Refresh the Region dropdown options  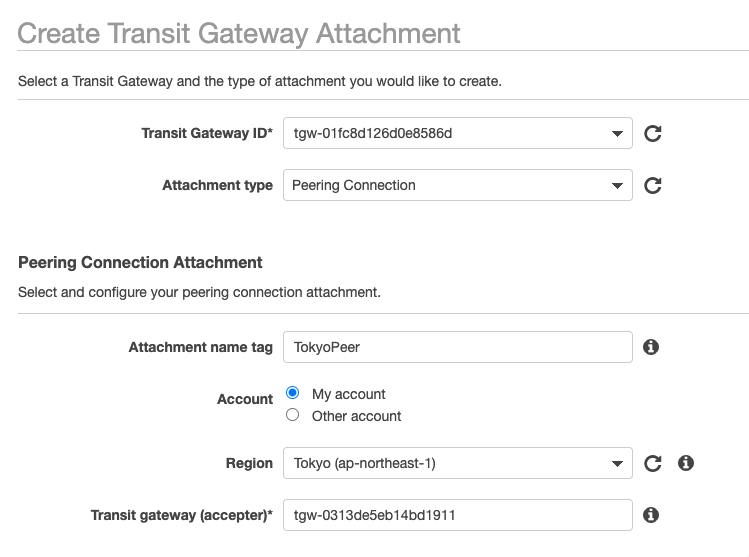(x=653, y=463)
